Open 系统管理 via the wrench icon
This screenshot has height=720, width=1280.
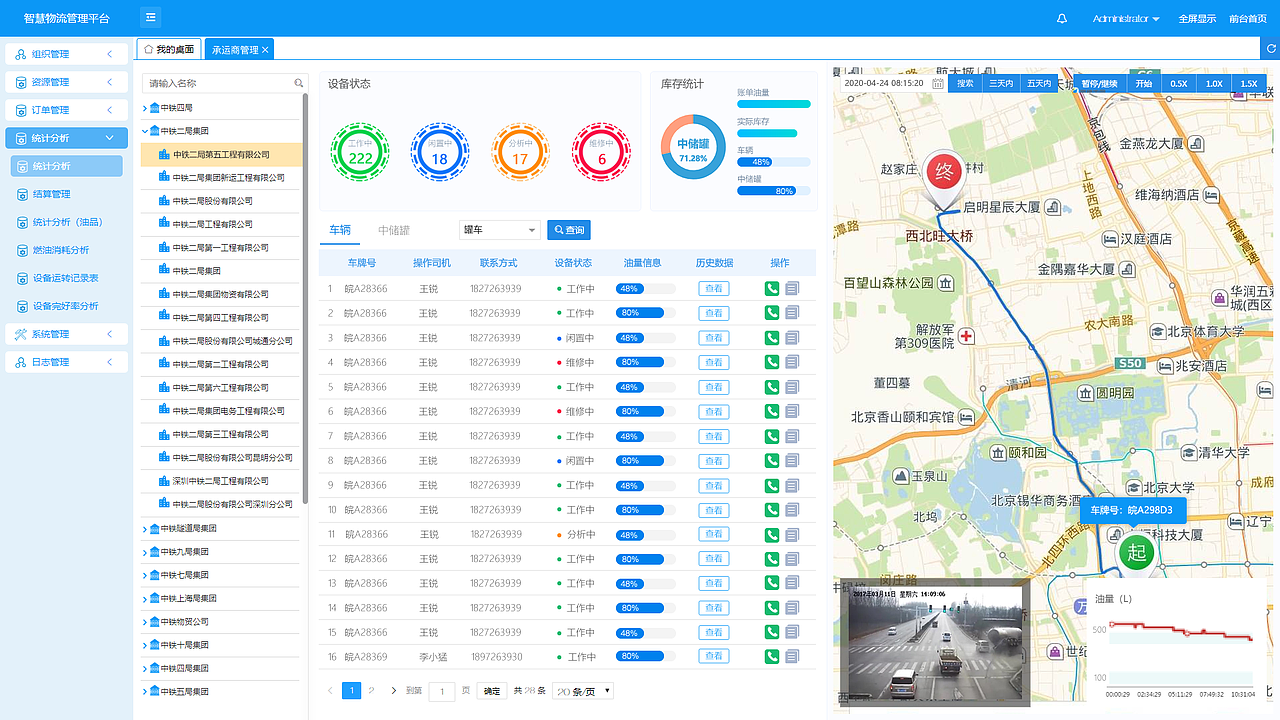point(20,334)
